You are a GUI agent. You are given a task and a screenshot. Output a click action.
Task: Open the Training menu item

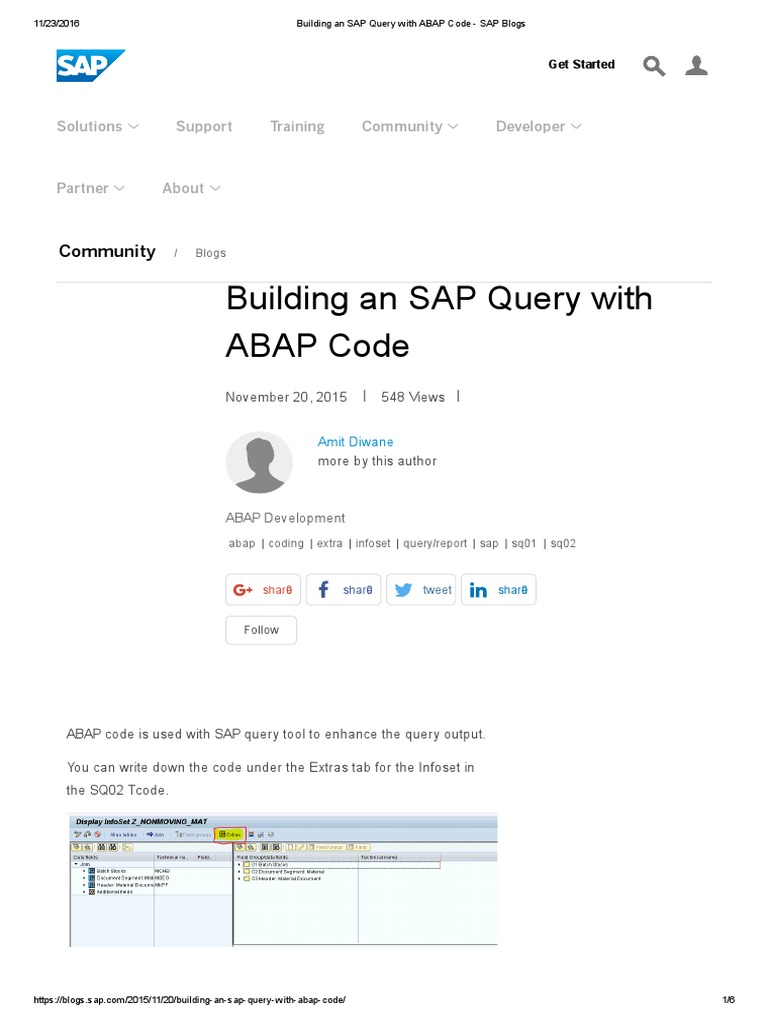pos(297,126)
